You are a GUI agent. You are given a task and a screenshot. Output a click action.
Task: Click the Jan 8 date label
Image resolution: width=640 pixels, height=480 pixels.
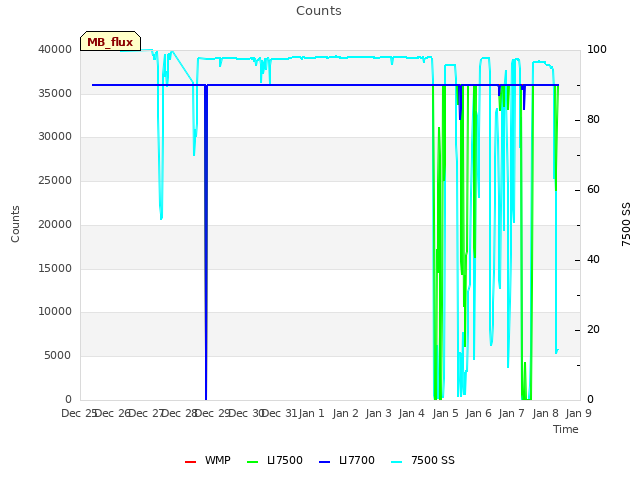pos(545,413)
